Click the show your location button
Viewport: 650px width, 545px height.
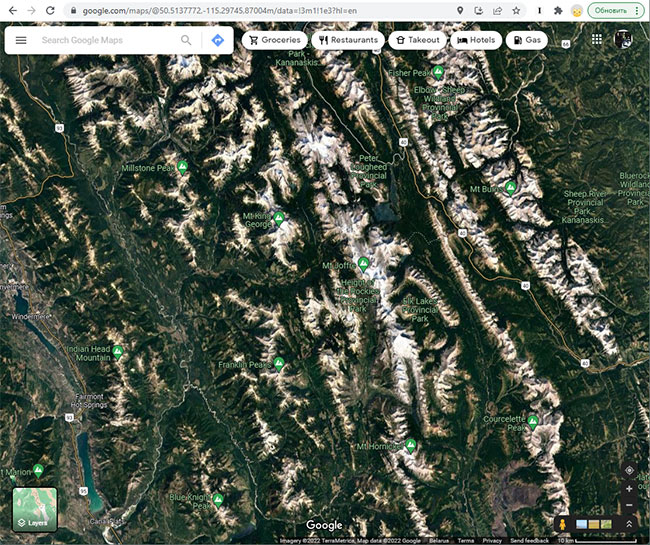click(x=629, y=470)
